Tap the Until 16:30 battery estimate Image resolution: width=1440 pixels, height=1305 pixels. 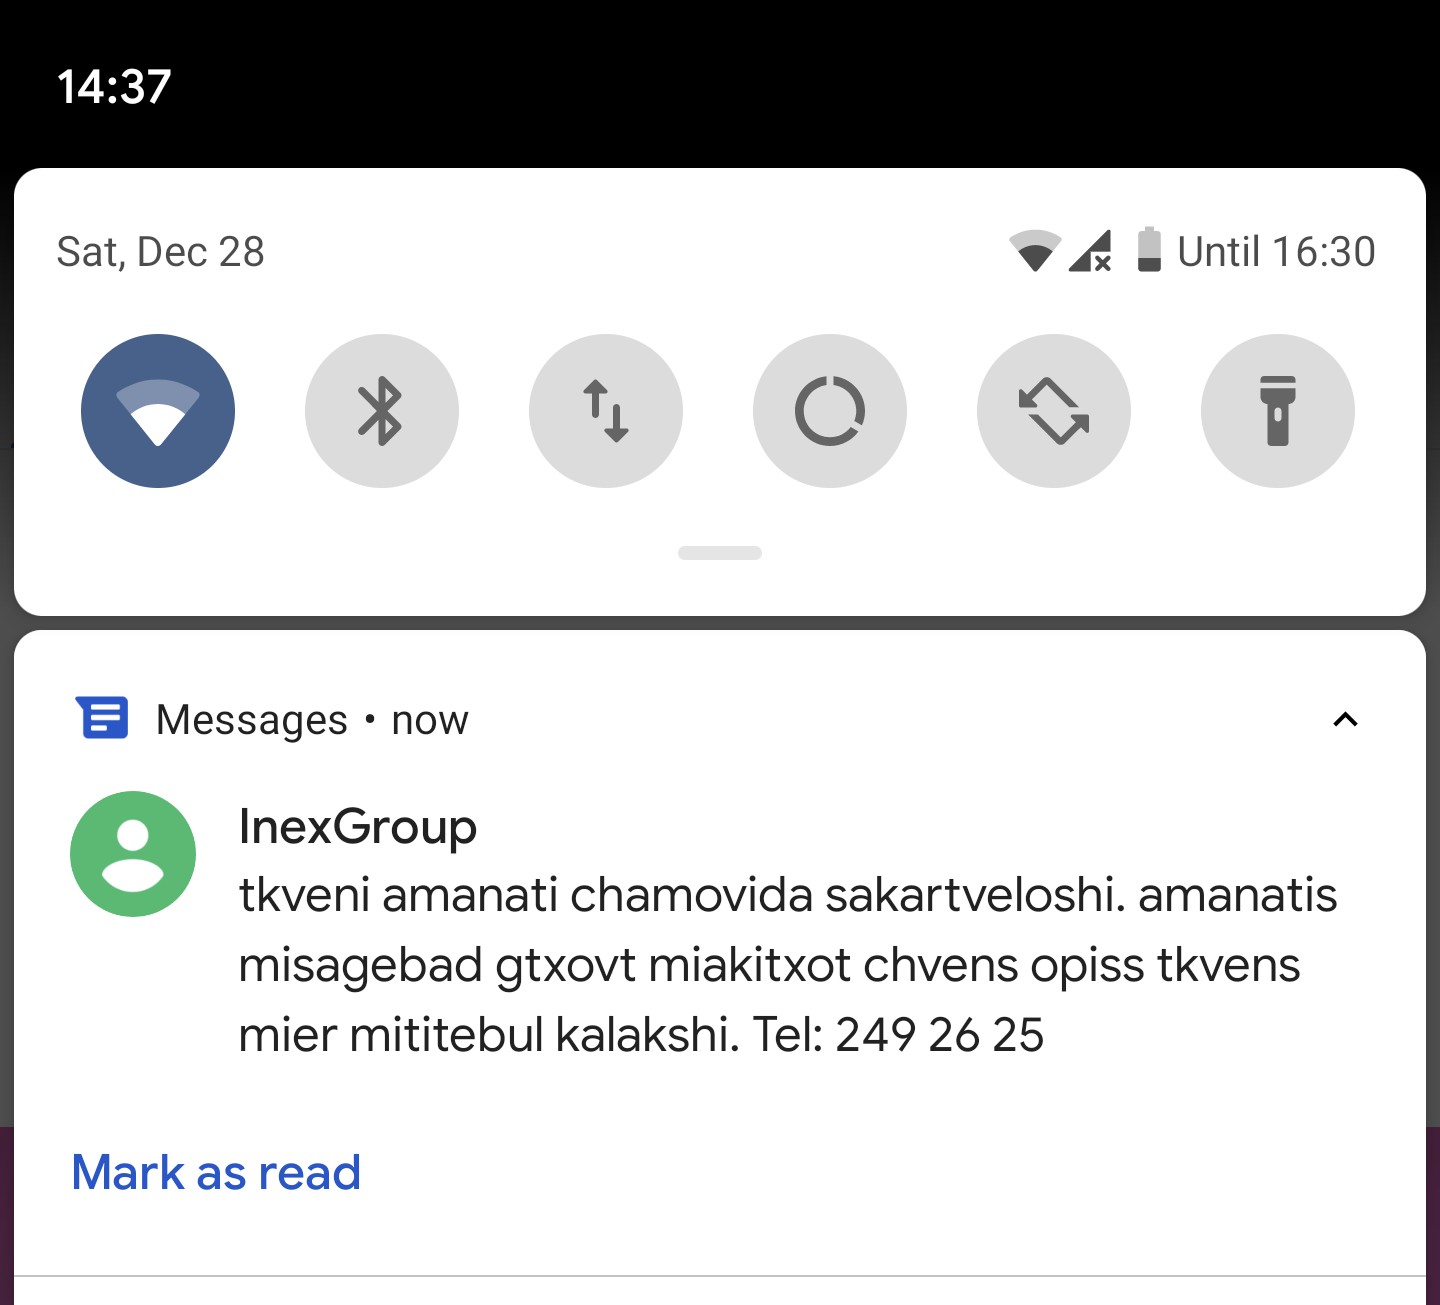1276,252
